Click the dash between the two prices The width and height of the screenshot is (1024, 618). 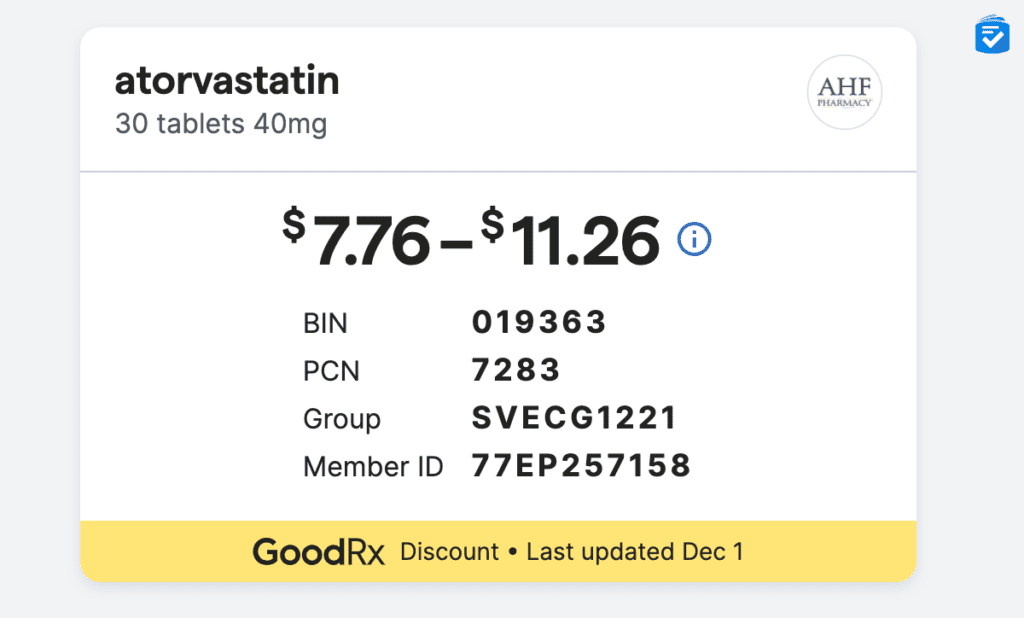456,245
